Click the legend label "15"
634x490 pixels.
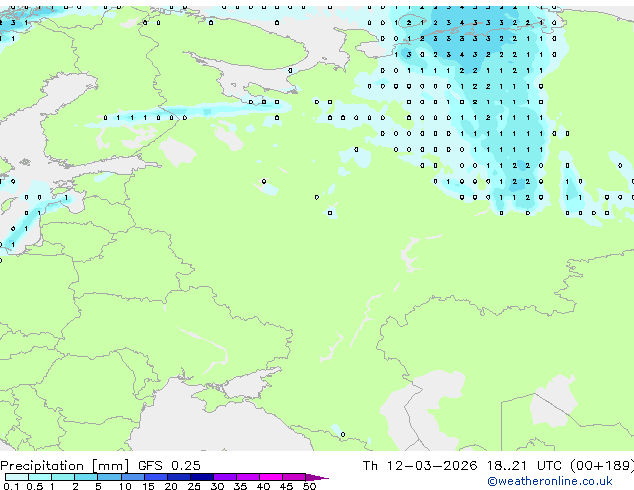pos(148,486)
